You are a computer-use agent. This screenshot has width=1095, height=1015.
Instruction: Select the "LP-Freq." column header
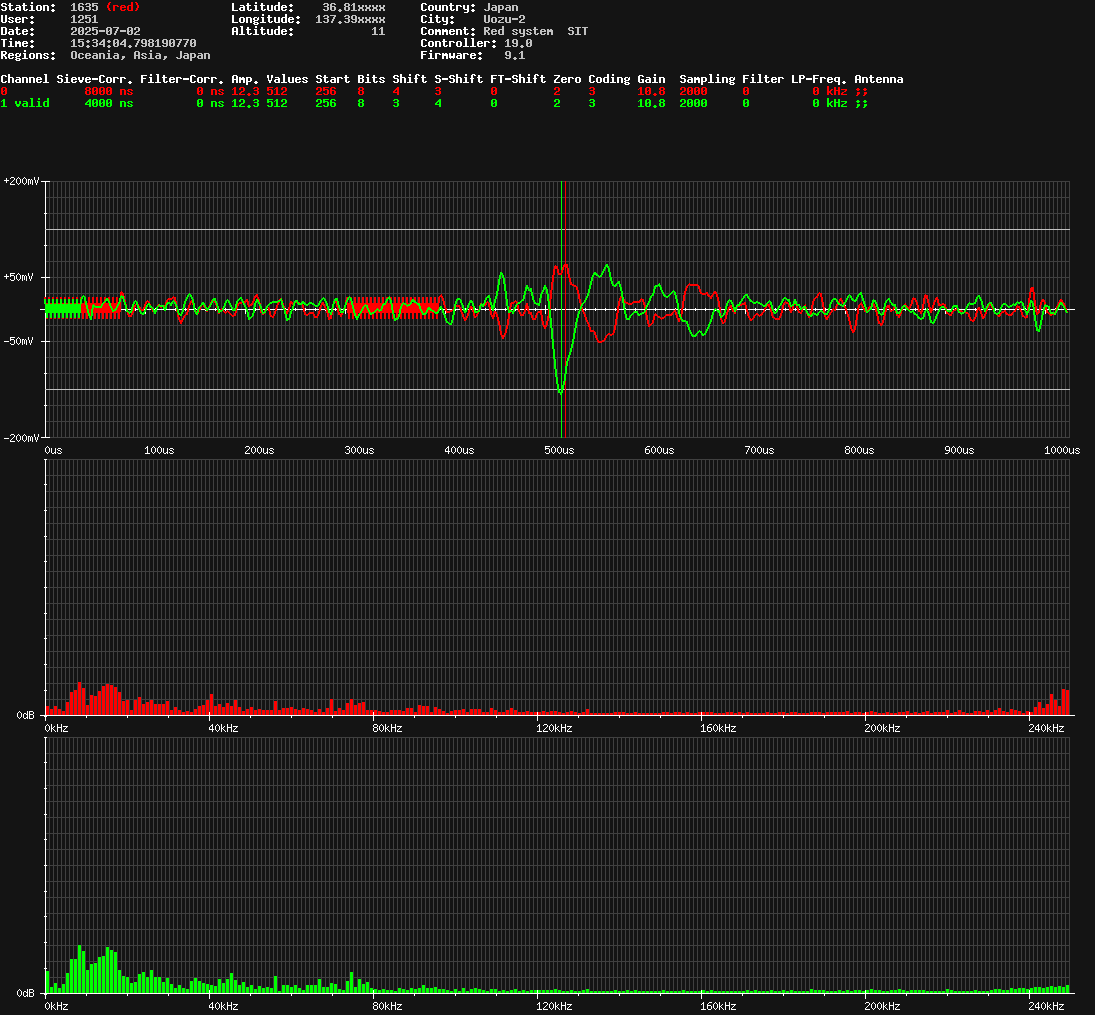(819, 79)
